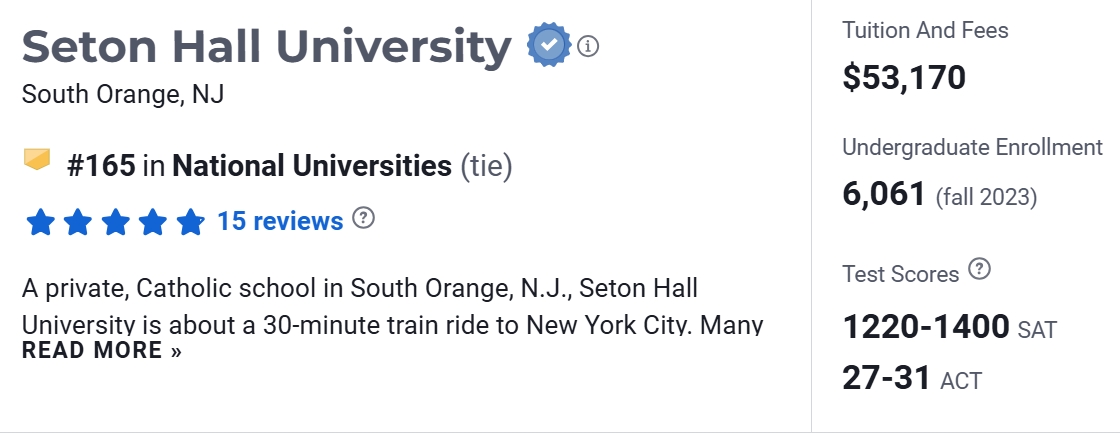Click the 27-31 ACT score range
The image size is (1120, 436).
pos(886,378)
